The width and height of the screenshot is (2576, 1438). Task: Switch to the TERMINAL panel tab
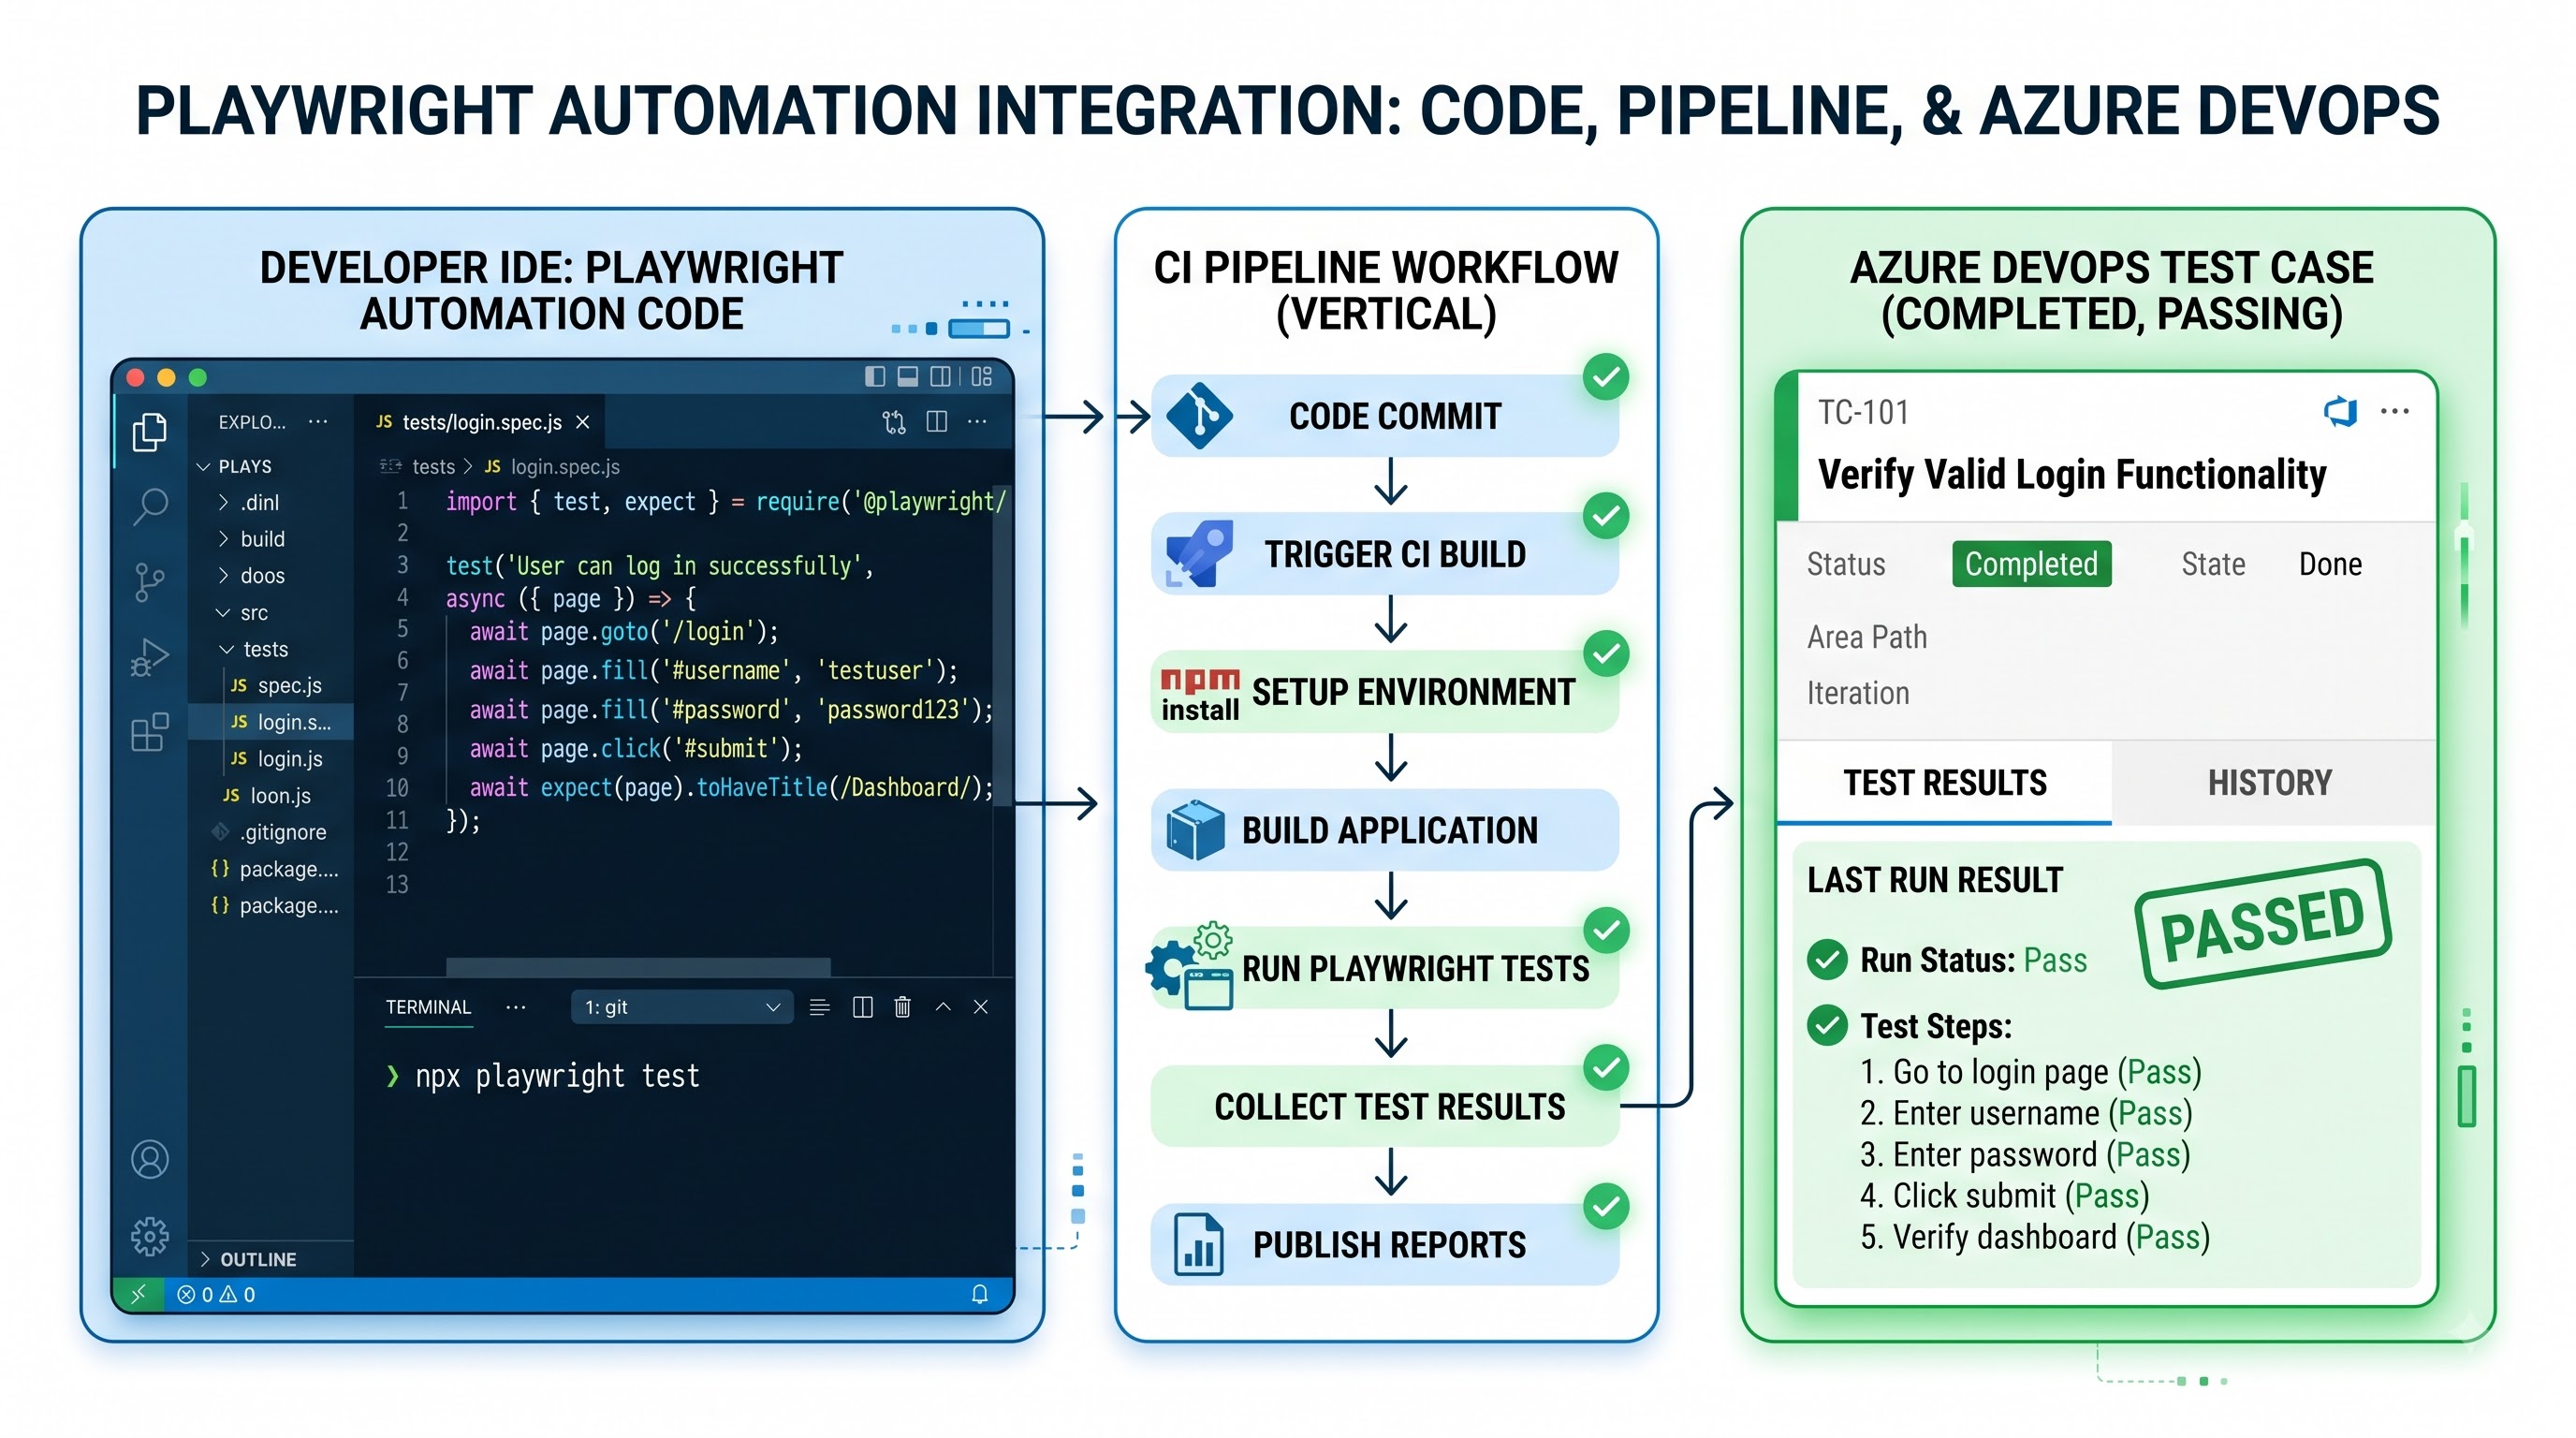[428, 1007]
